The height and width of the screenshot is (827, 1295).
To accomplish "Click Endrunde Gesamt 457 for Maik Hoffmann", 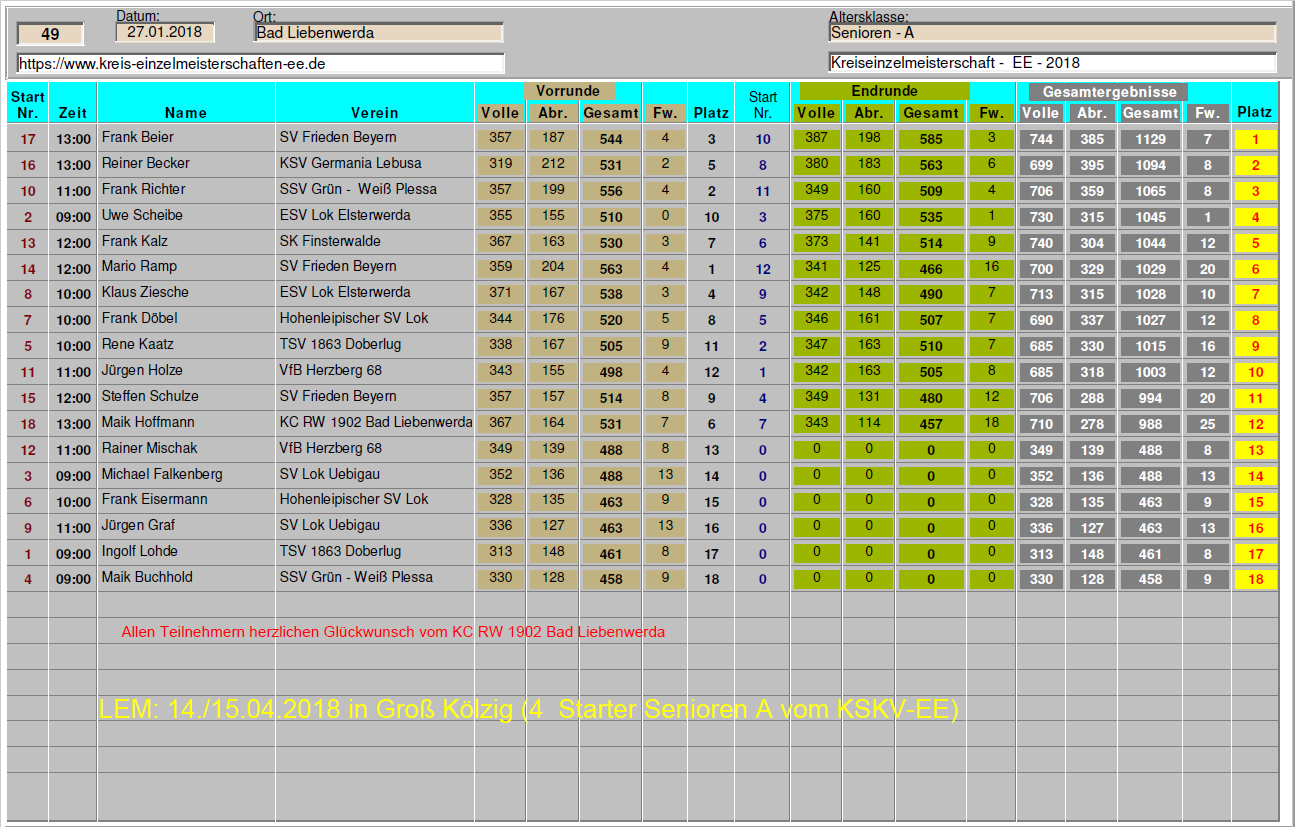I will click(931, 424).
